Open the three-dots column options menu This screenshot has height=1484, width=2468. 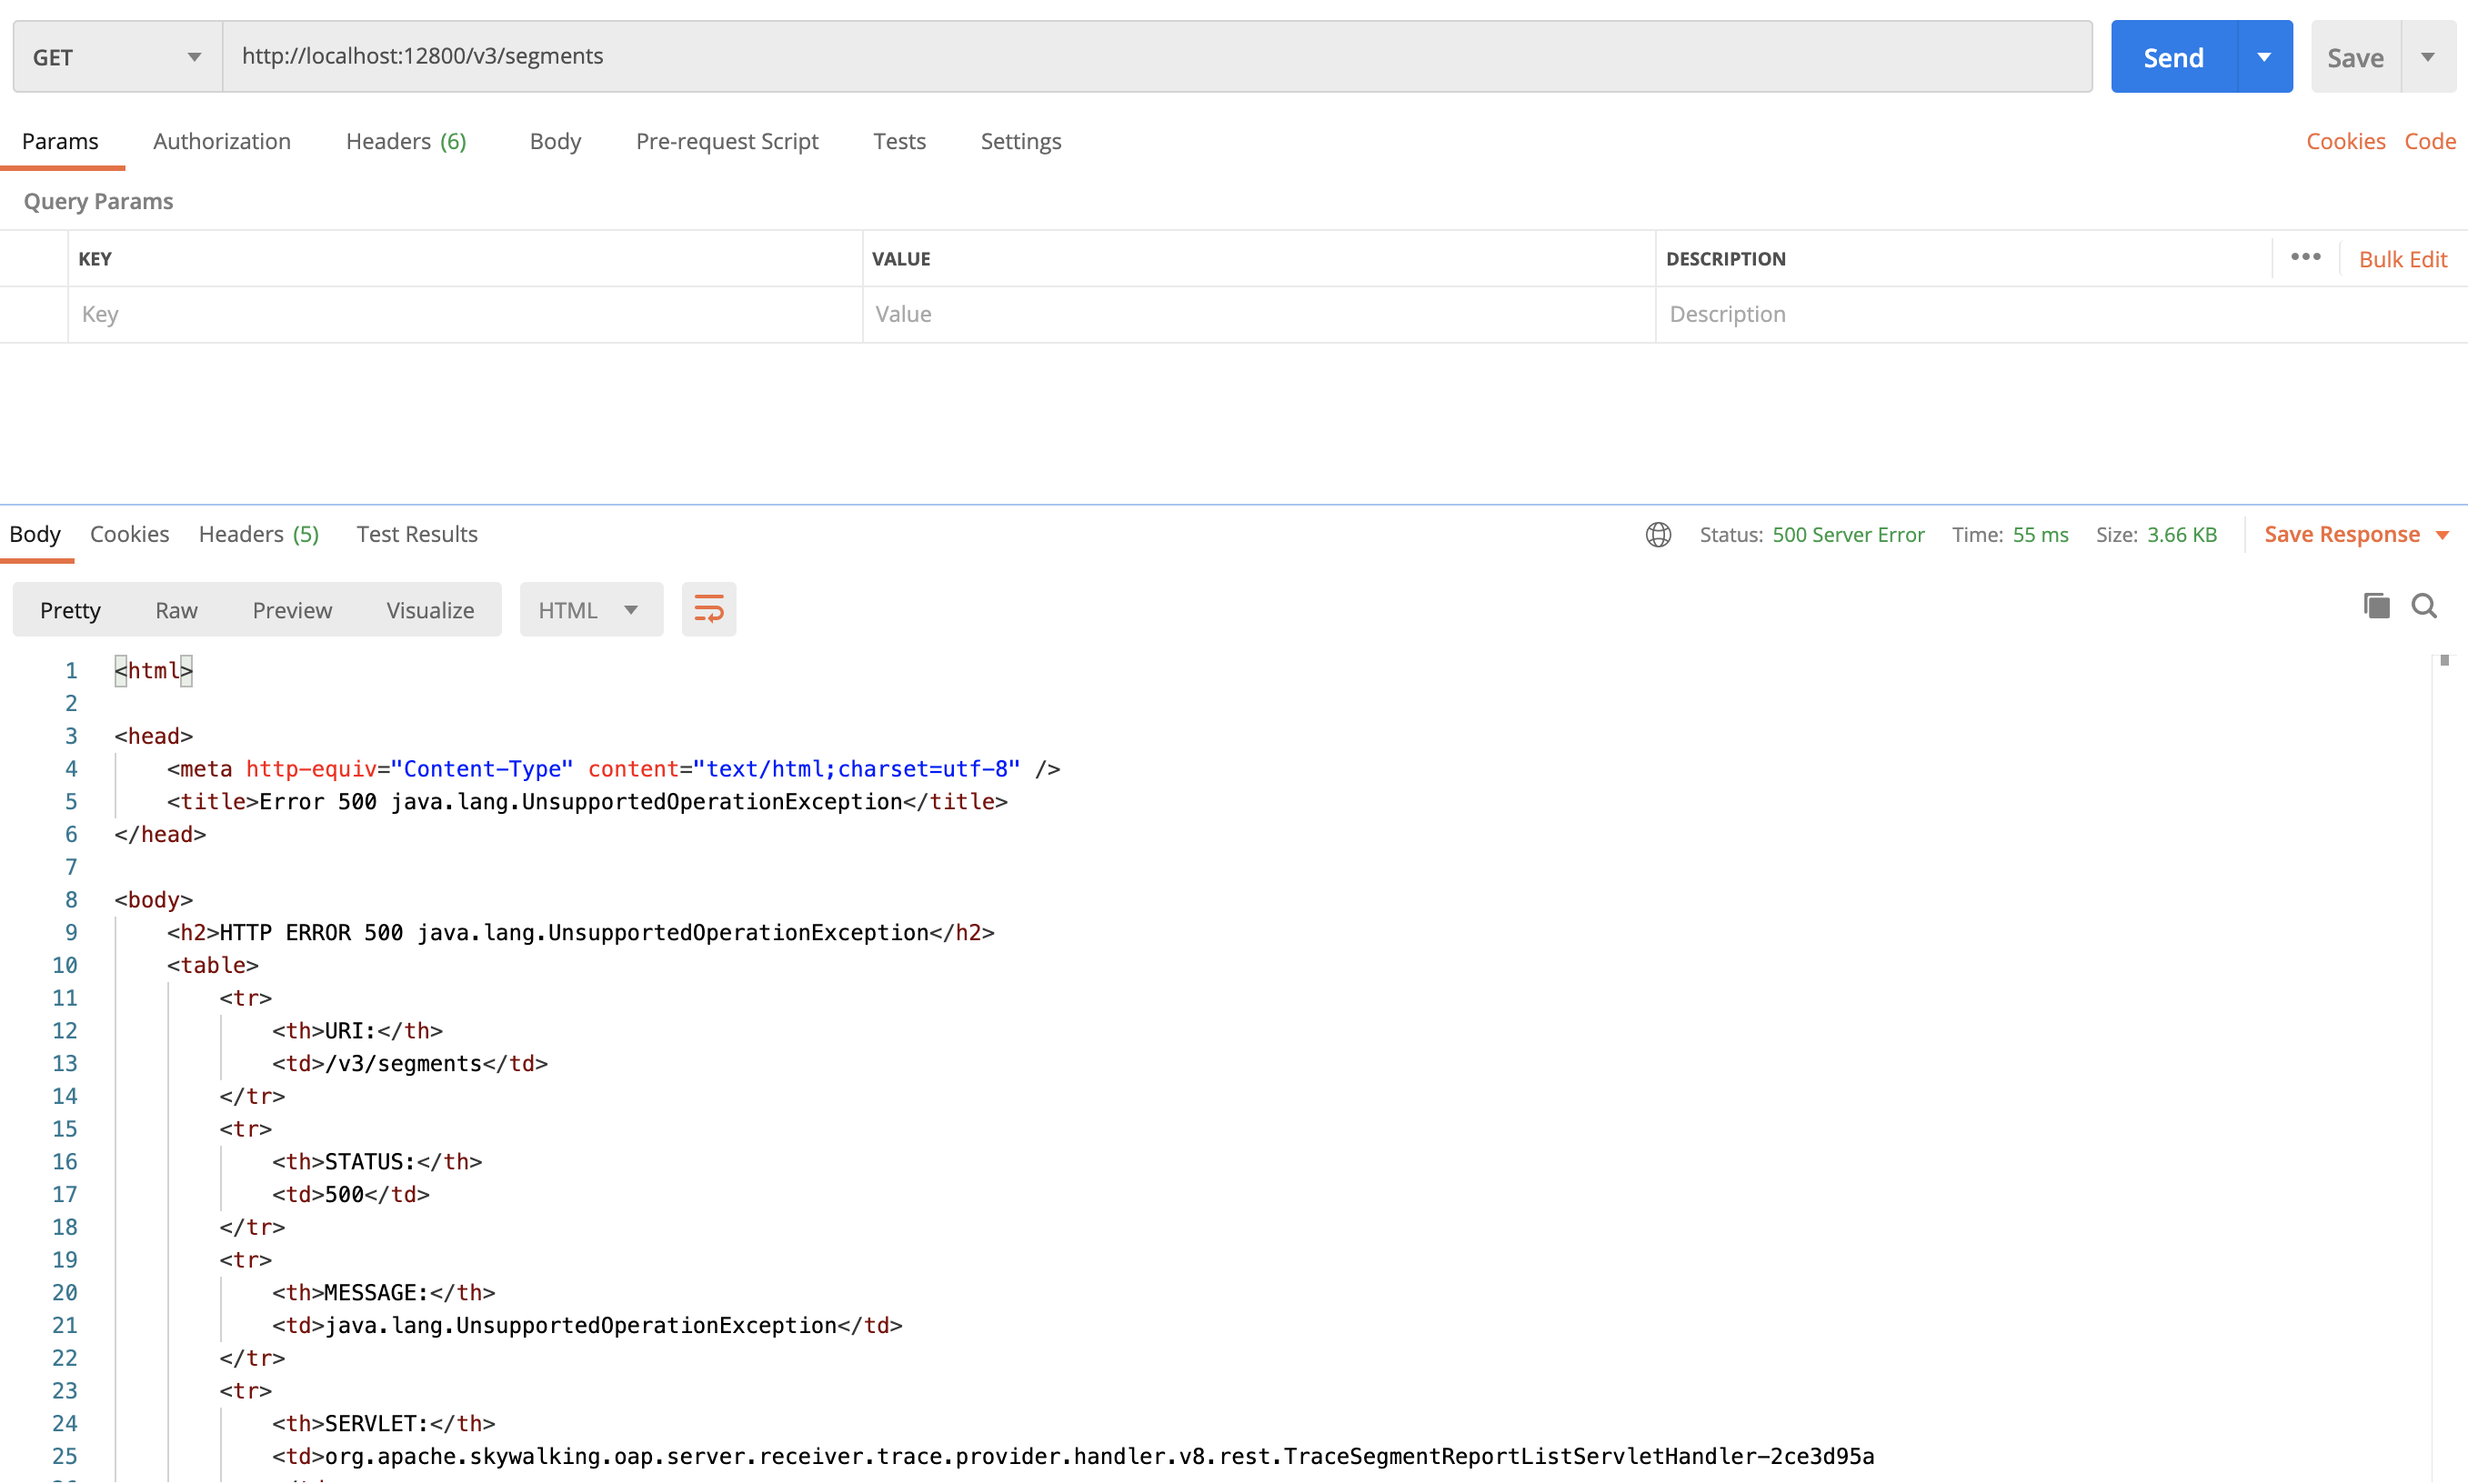pos(2305,257)
